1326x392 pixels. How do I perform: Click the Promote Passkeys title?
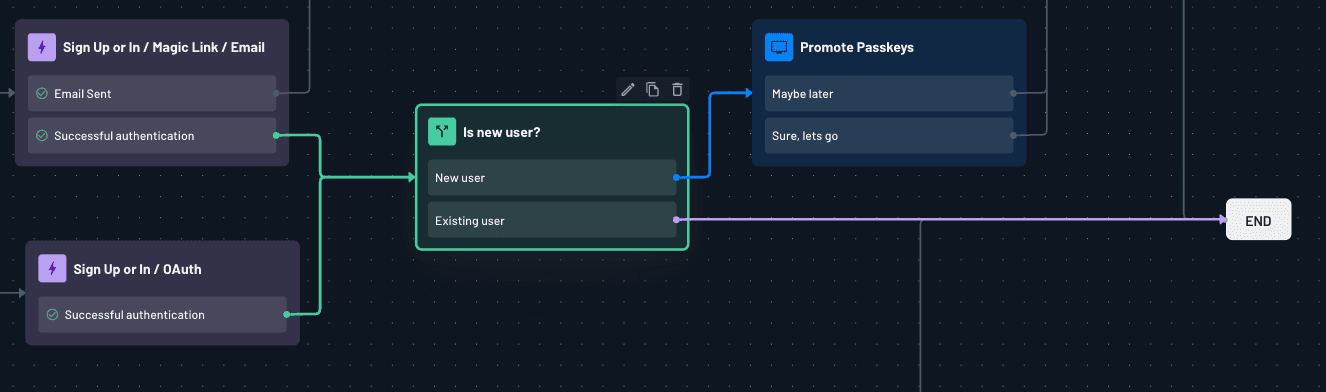click(857, 47)
